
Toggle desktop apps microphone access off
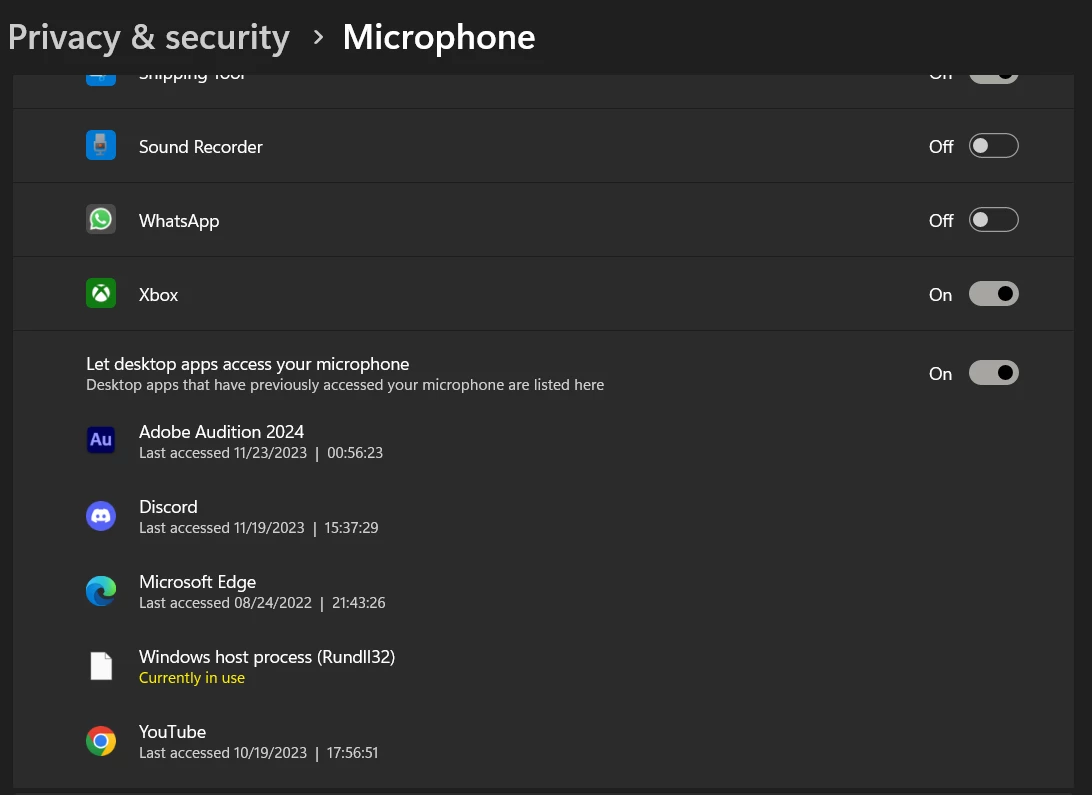pos(994,373)
